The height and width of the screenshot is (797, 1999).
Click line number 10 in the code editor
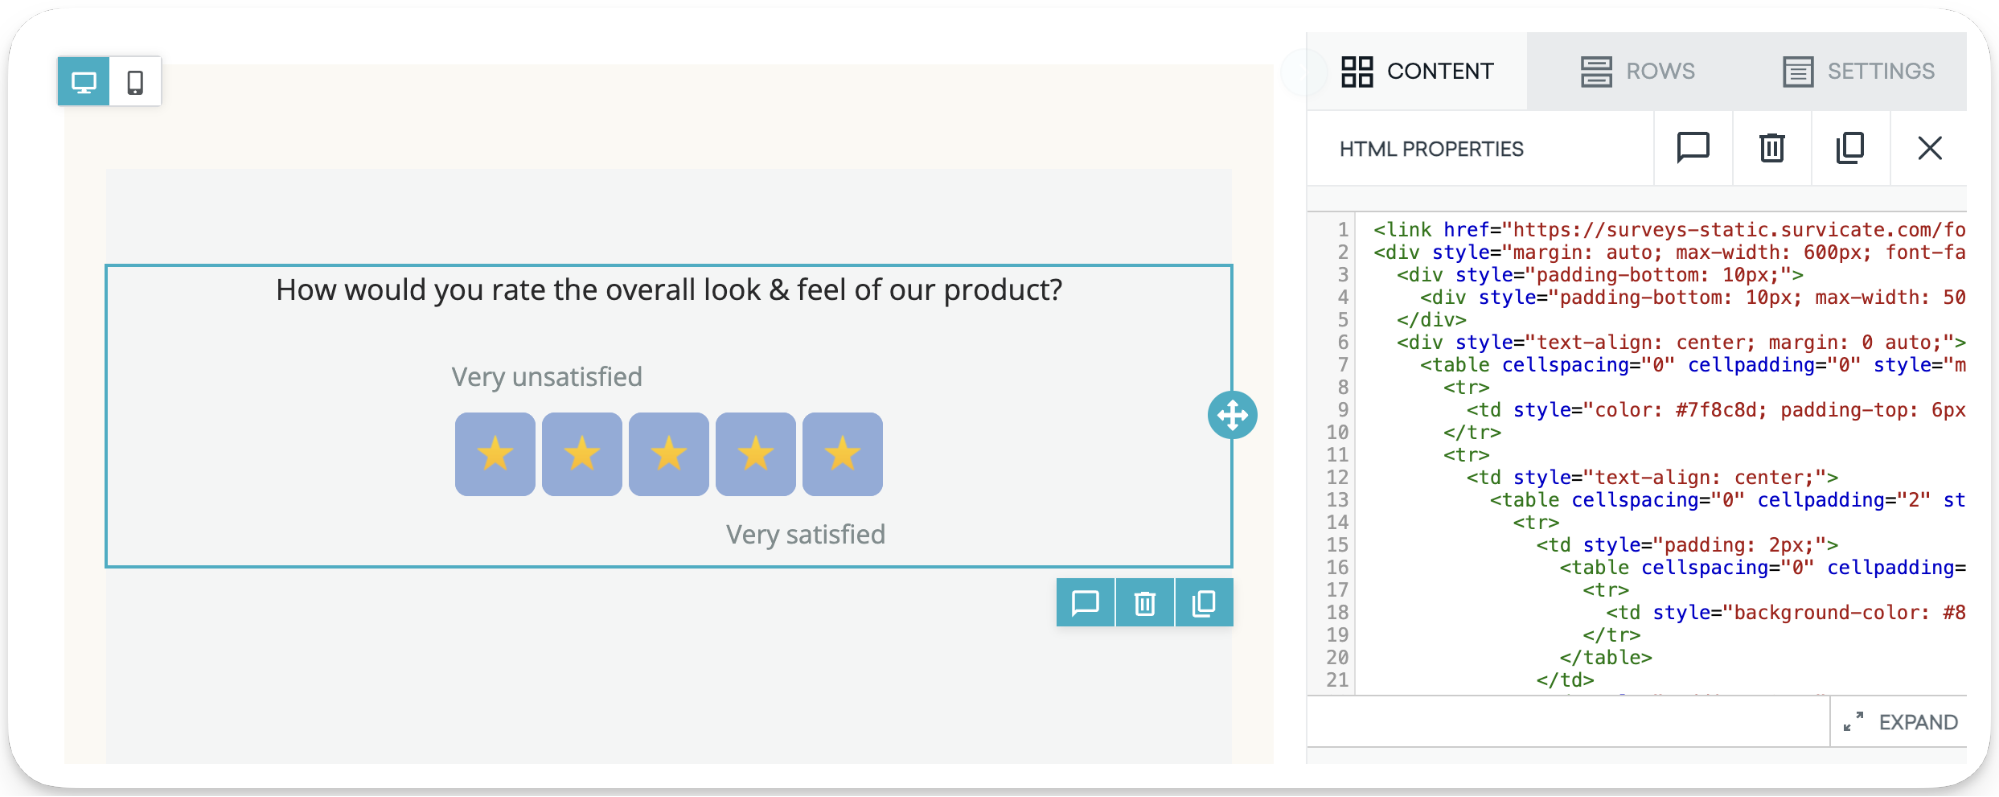coord(1337,432)
